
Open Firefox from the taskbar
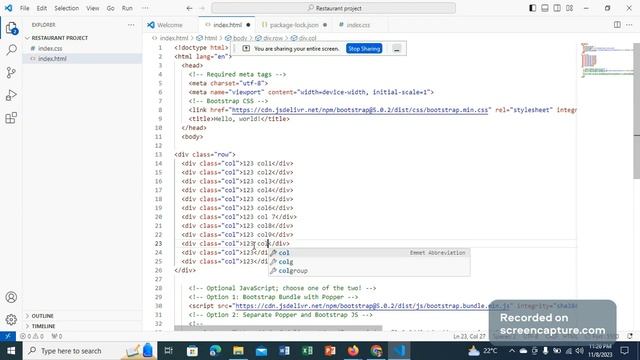pyautogui.click(x=353, y=351)
